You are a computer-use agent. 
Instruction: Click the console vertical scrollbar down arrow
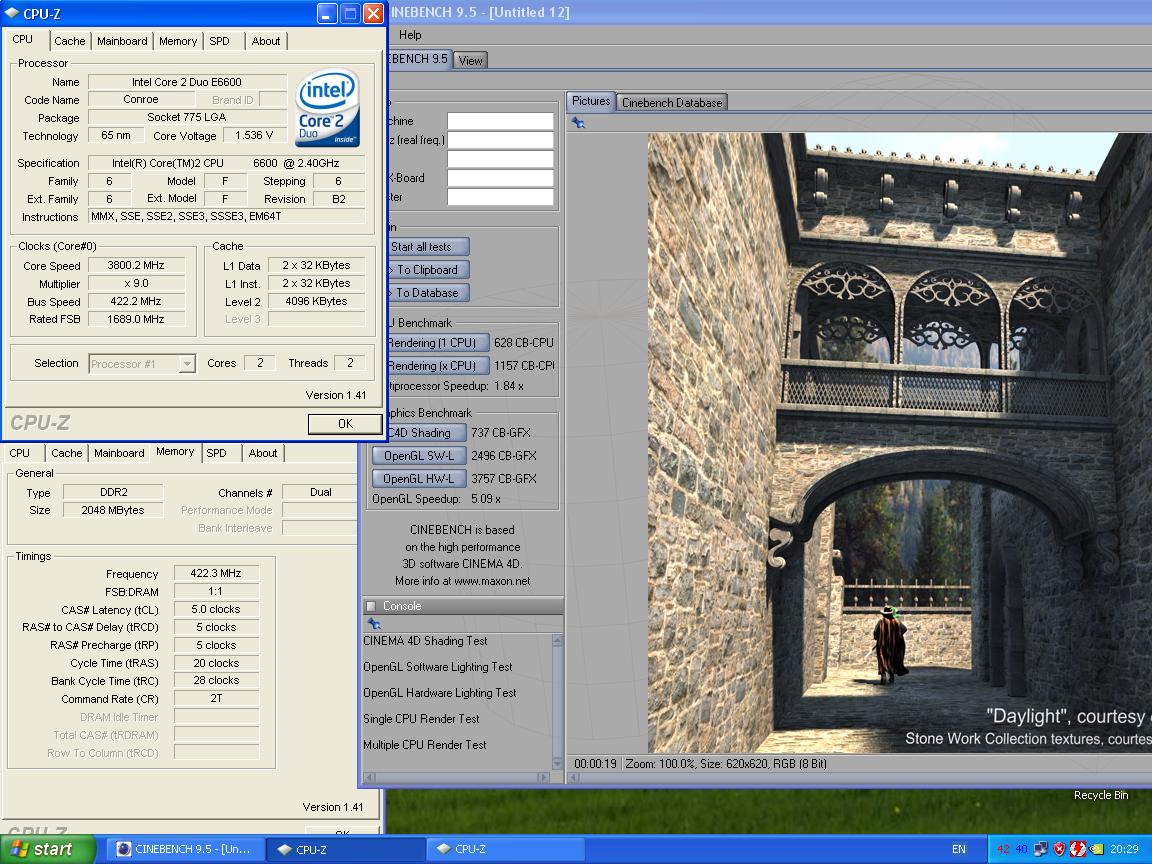click(557, 763)
